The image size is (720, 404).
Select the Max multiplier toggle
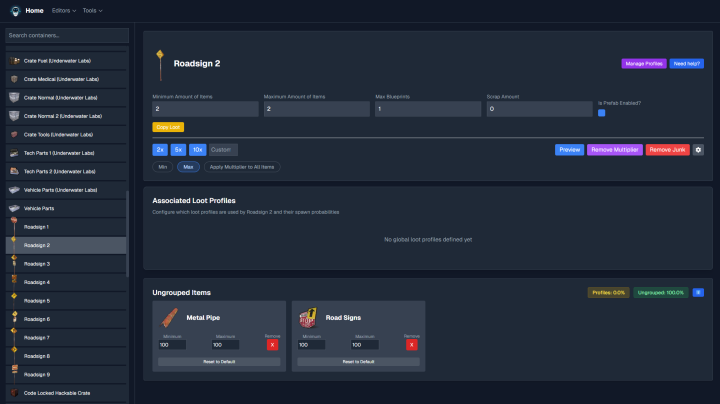point(188,167)
